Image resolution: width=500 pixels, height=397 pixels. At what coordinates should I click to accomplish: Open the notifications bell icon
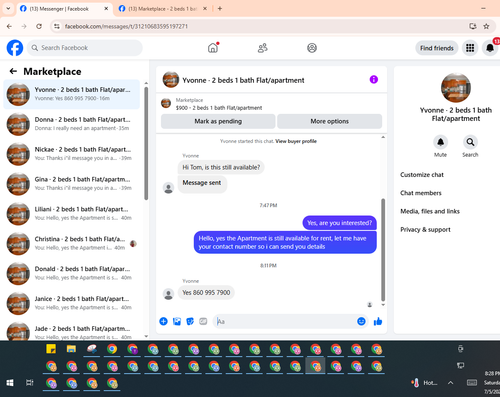[490, 48]
